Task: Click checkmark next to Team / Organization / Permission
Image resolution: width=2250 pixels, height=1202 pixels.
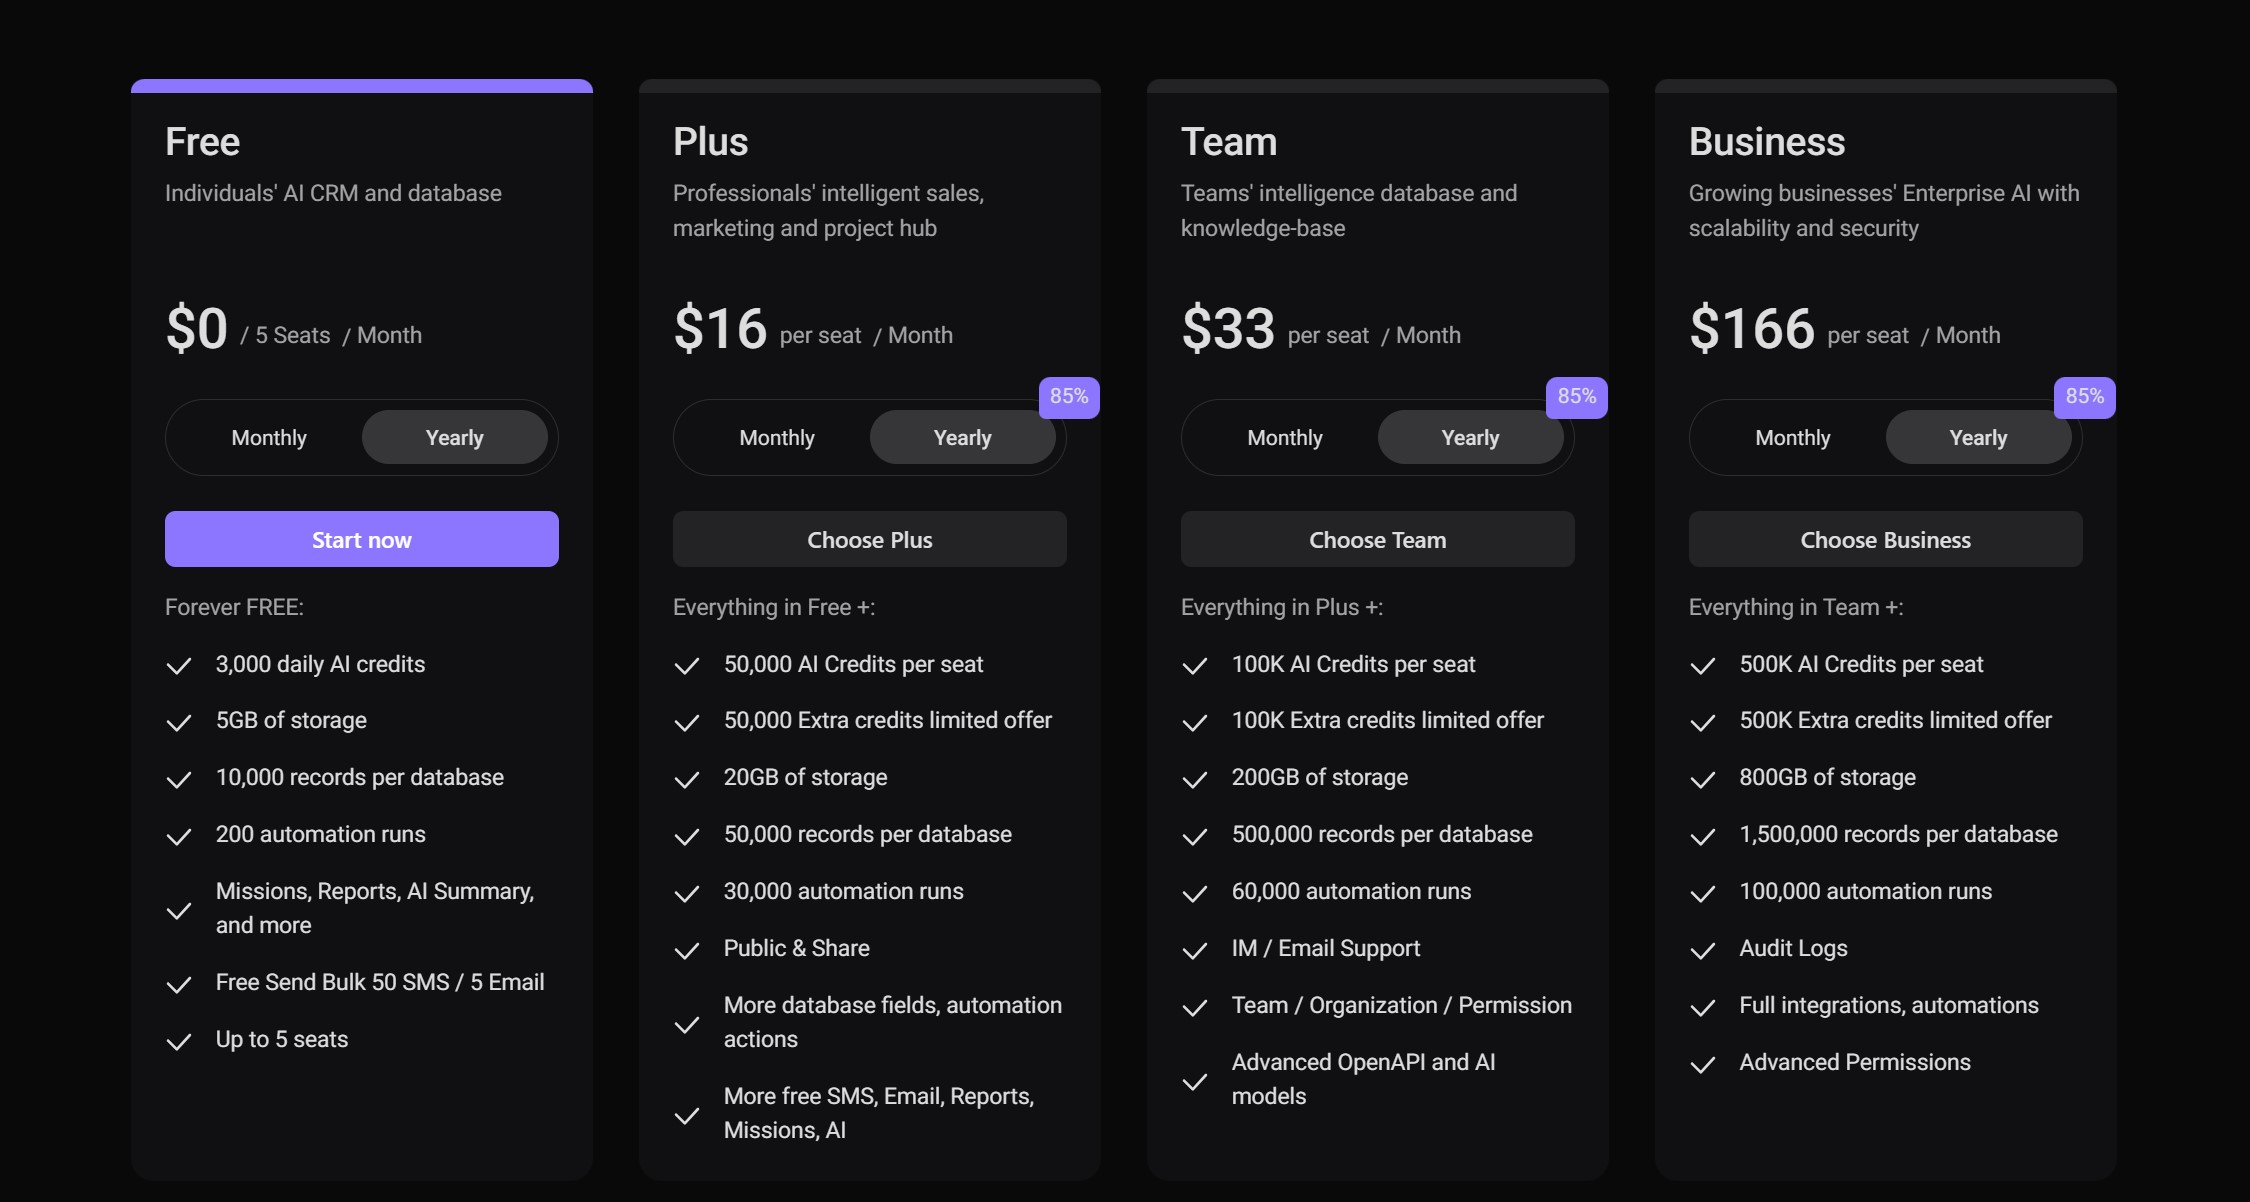Action: click(x=1195, y=1007)
